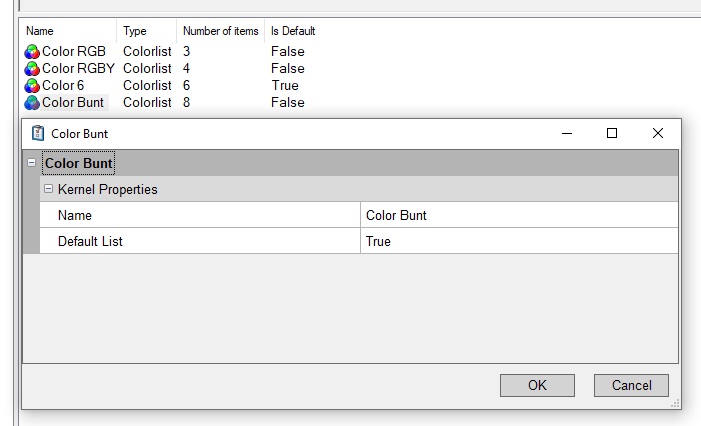Click the Color RGBY list icon
701x426 pixels.
click(32, 69)
